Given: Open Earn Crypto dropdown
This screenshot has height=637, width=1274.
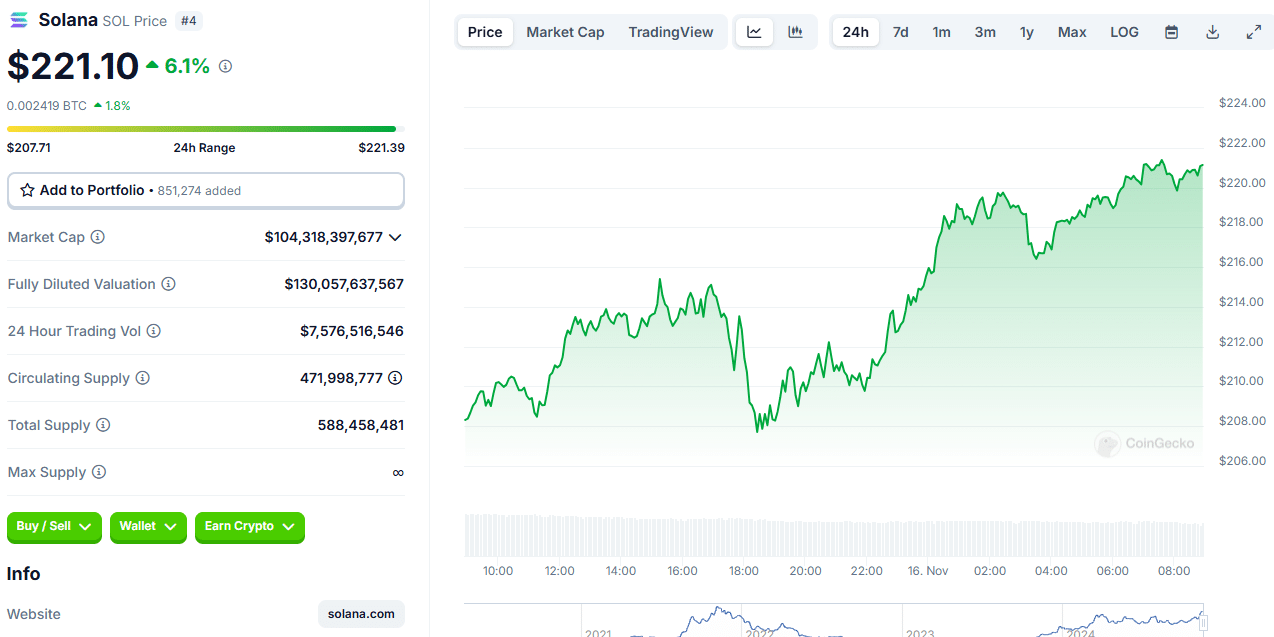Looking at the screenshot, I should (250, 527).
